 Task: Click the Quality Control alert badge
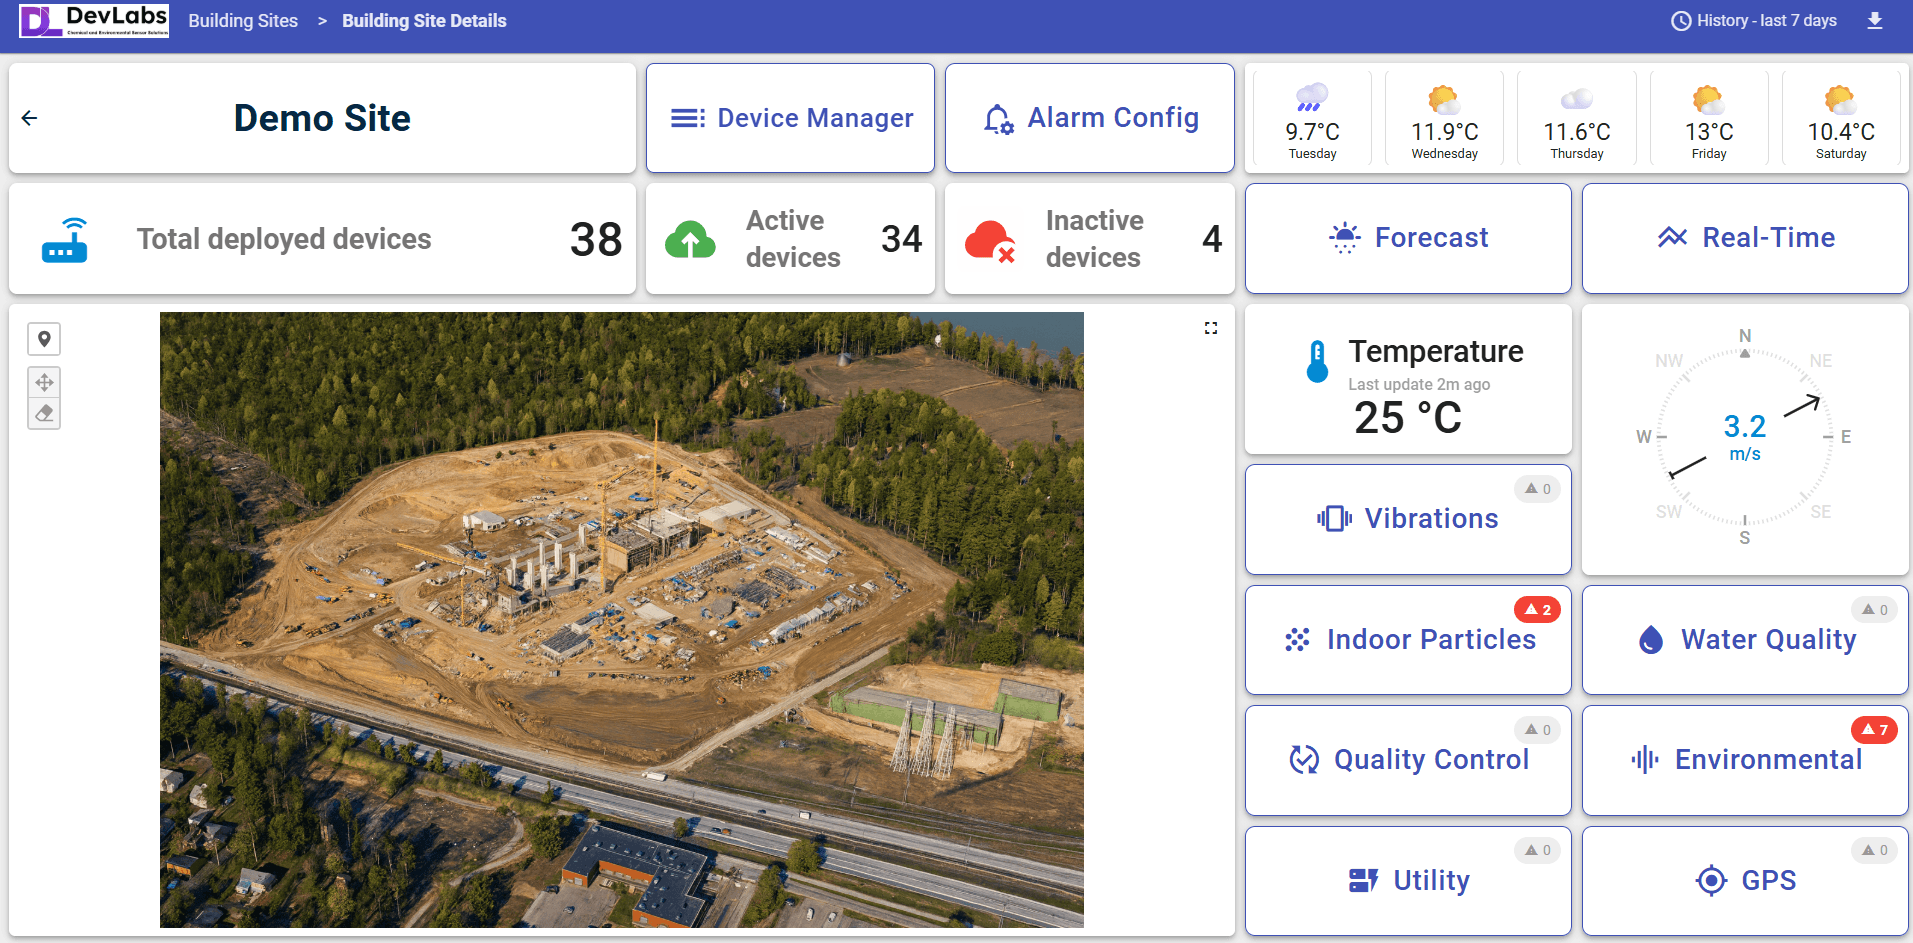point(1537,730)
